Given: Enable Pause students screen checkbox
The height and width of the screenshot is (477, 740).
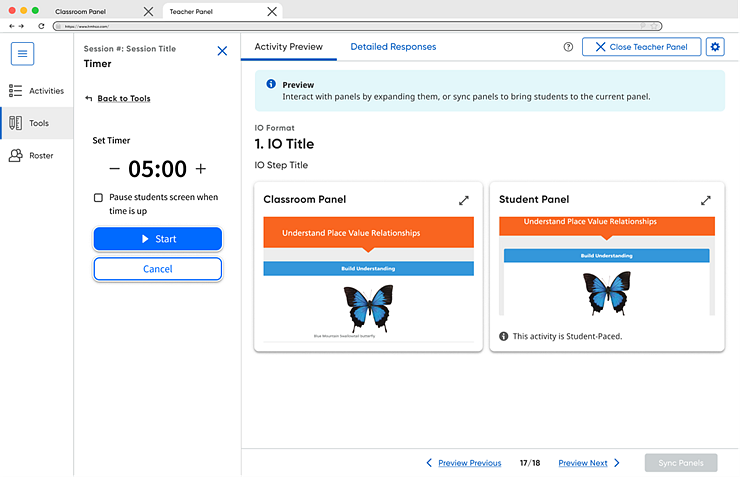Looking at the screenshot, I should click(98, 198).
